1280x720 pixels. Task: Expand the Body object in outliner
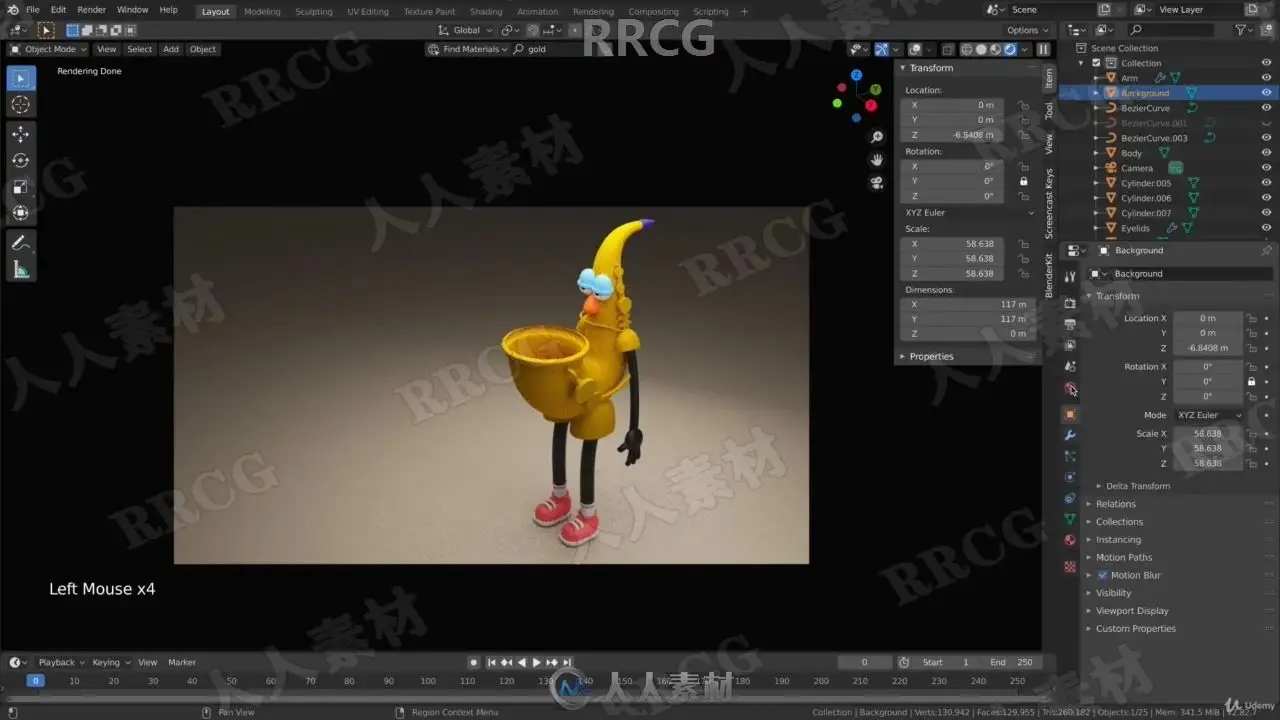[x=1097, y=153]
